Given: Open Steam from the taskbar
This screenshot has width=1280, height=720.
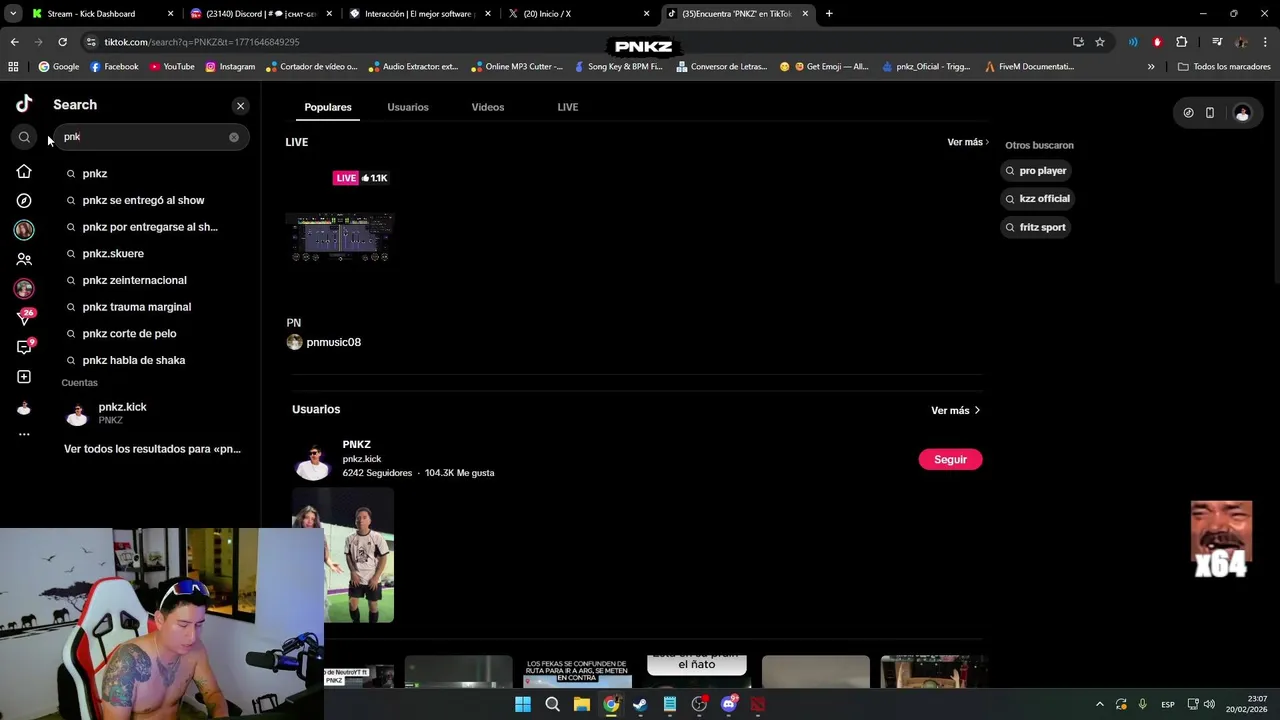Looking at the screenshot, I should pos(640,704).
